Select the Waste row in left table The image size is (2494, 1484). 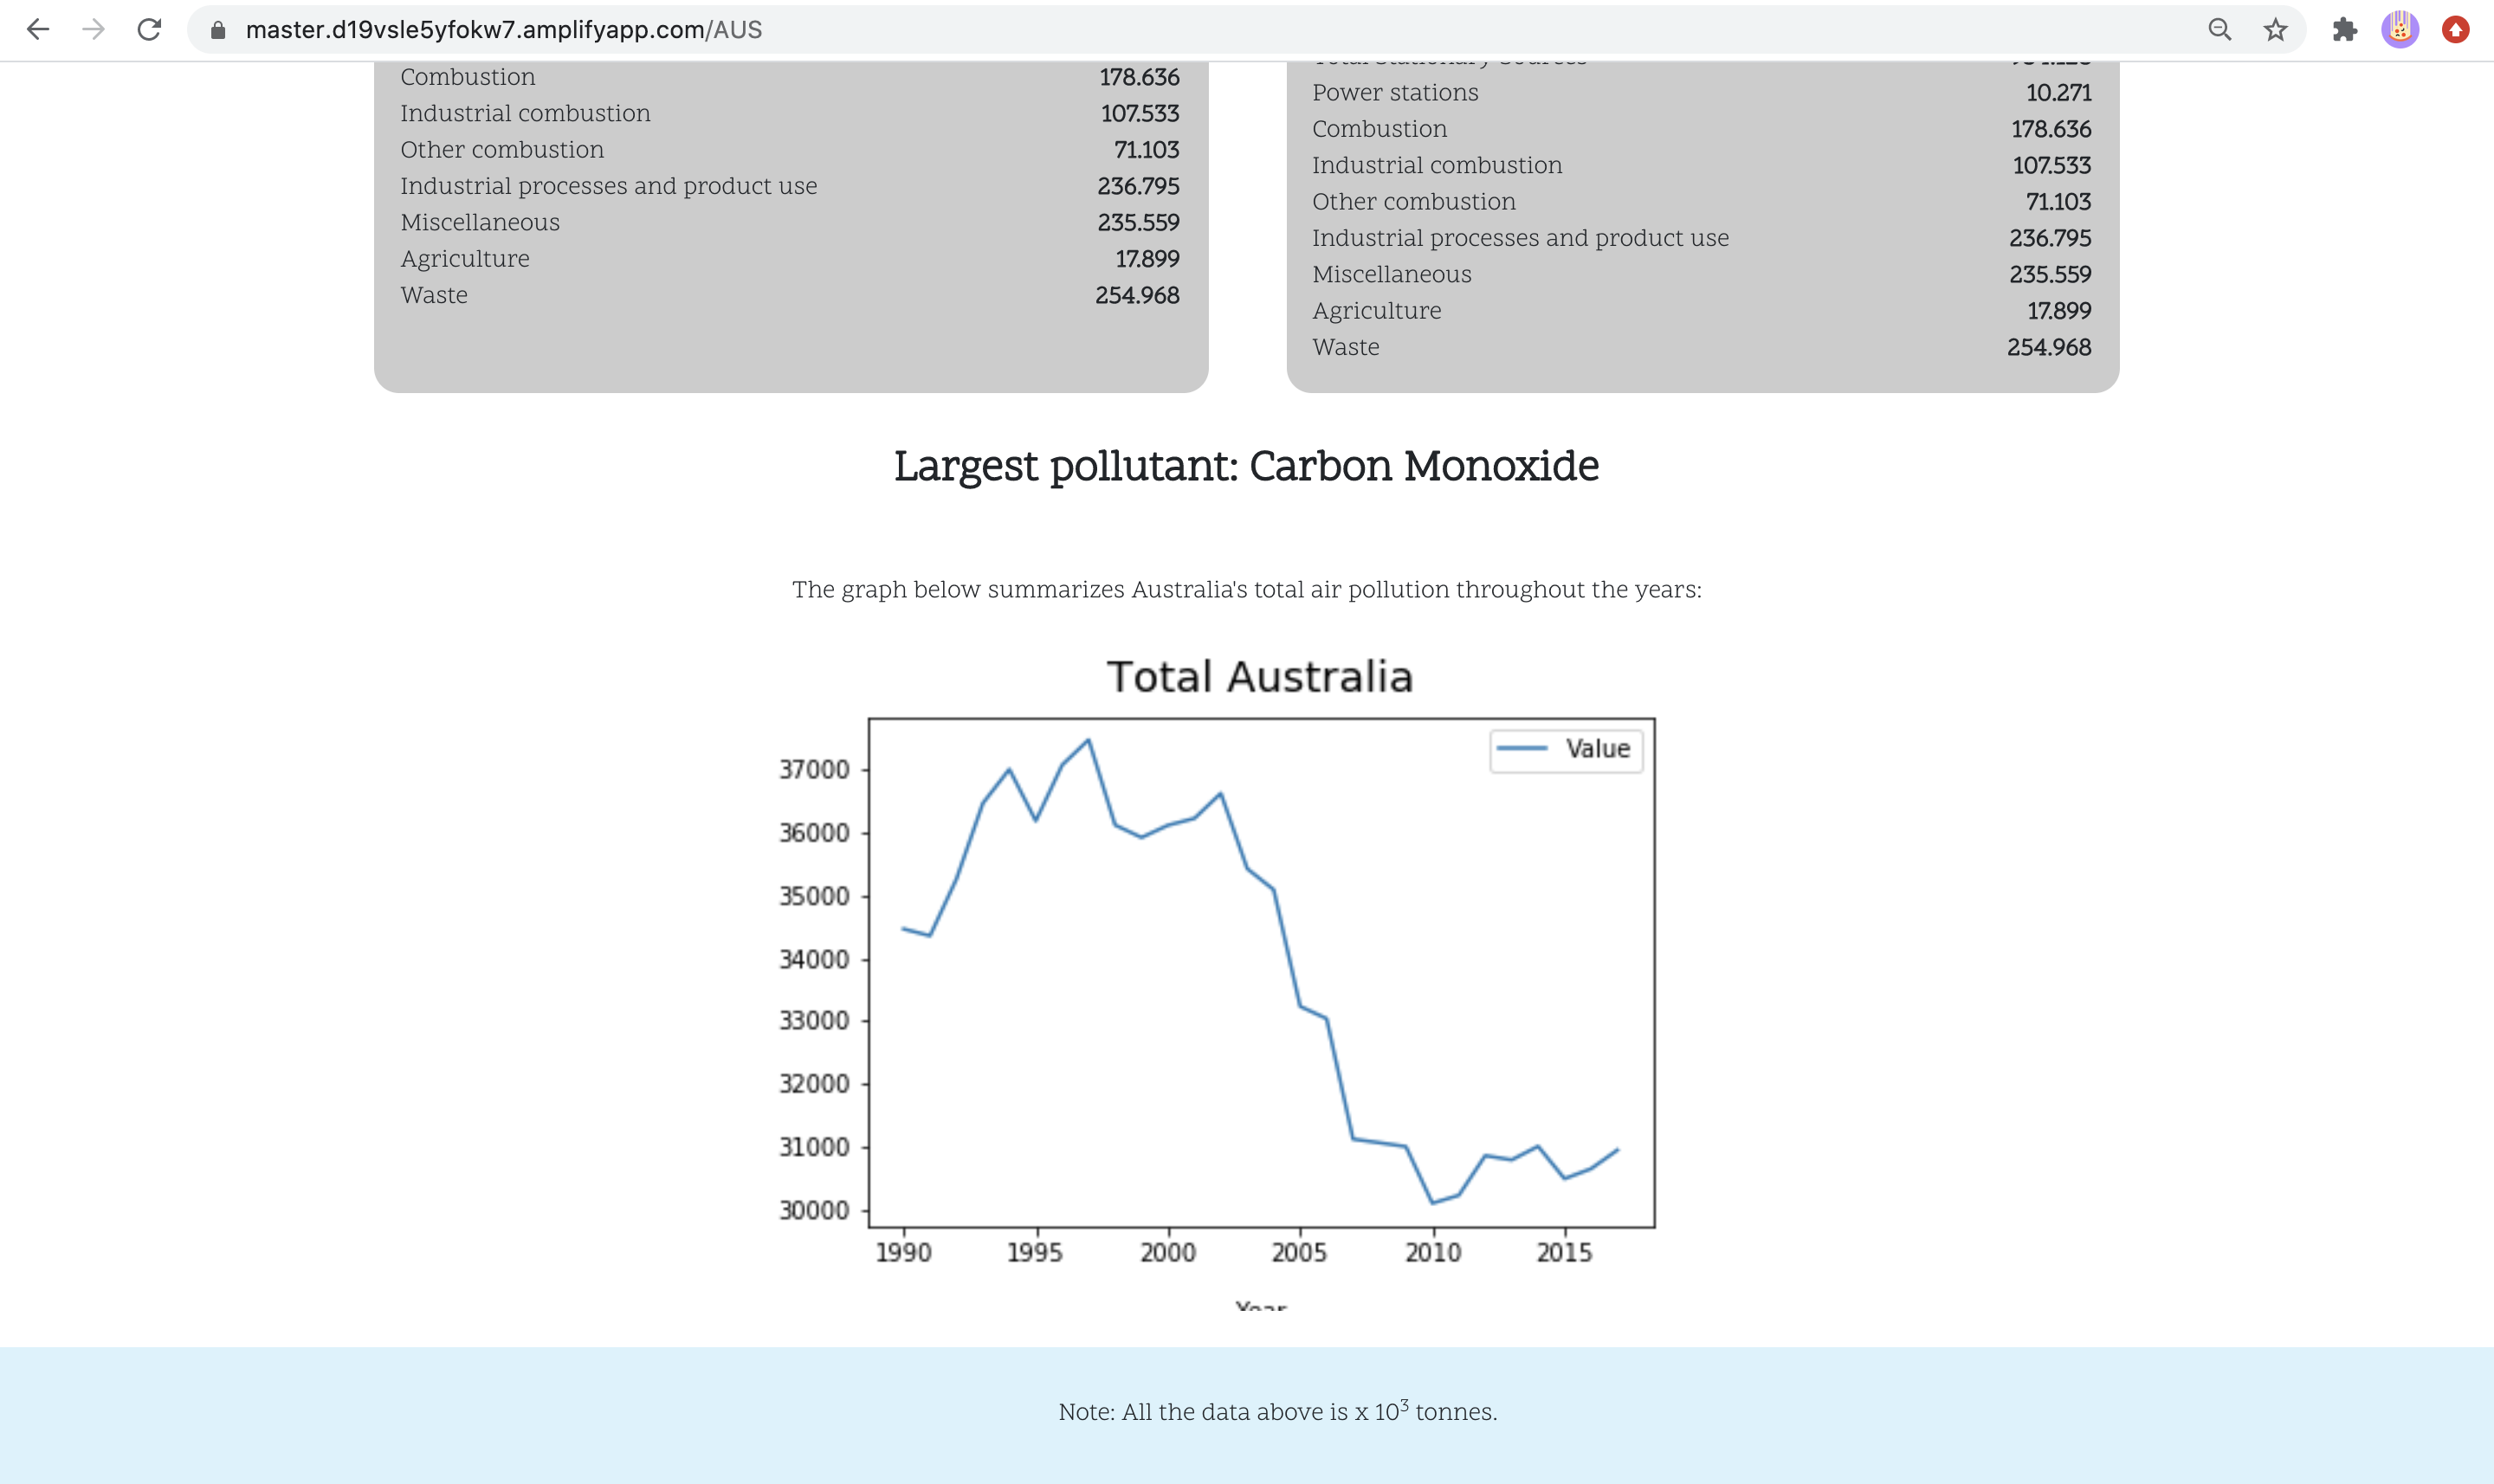point(434,295)
